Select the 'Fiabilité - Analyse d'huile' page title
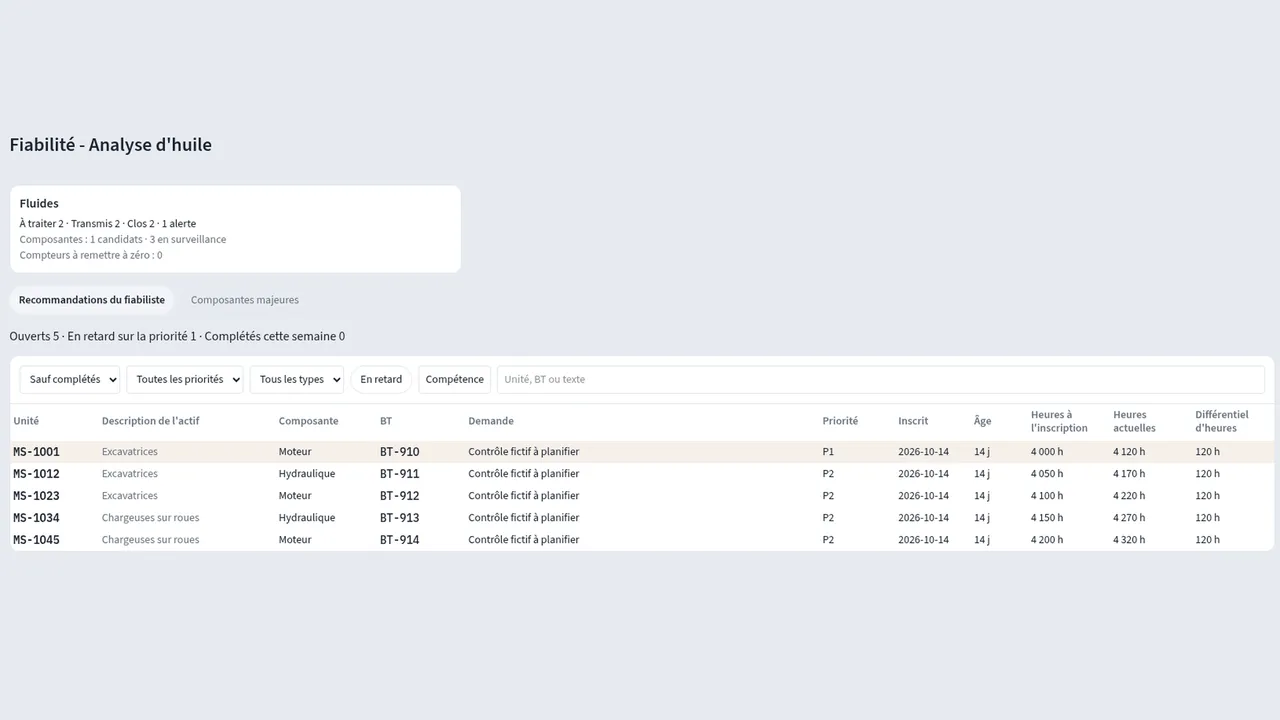Screen dimensions: 1280x720 pos(111,145)
